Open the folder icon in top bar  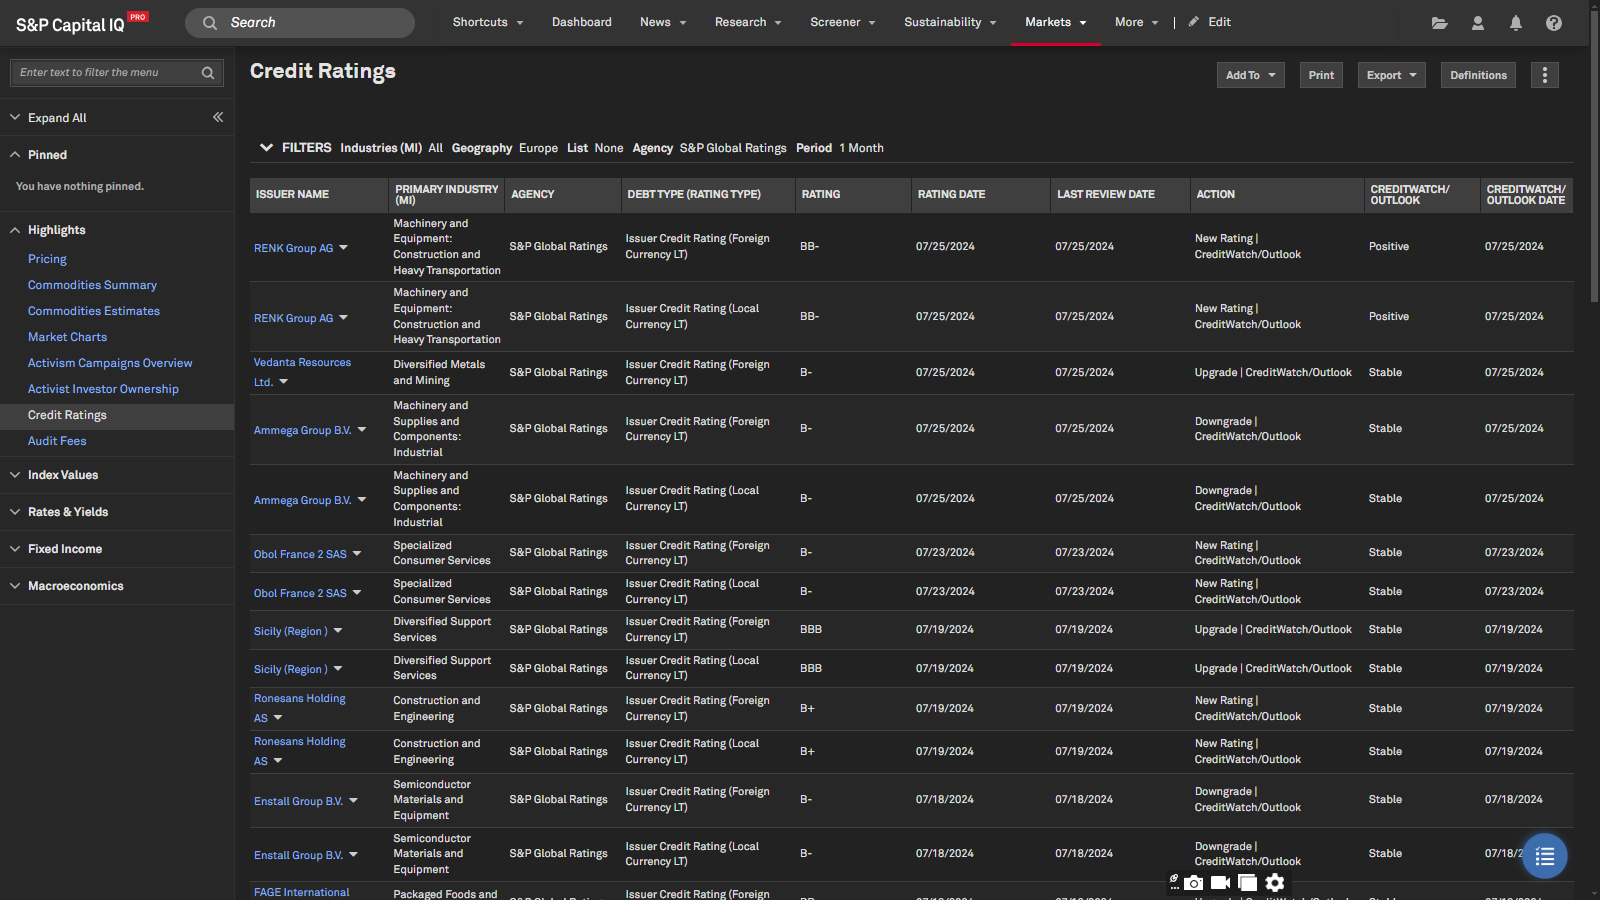[1439, 23]
